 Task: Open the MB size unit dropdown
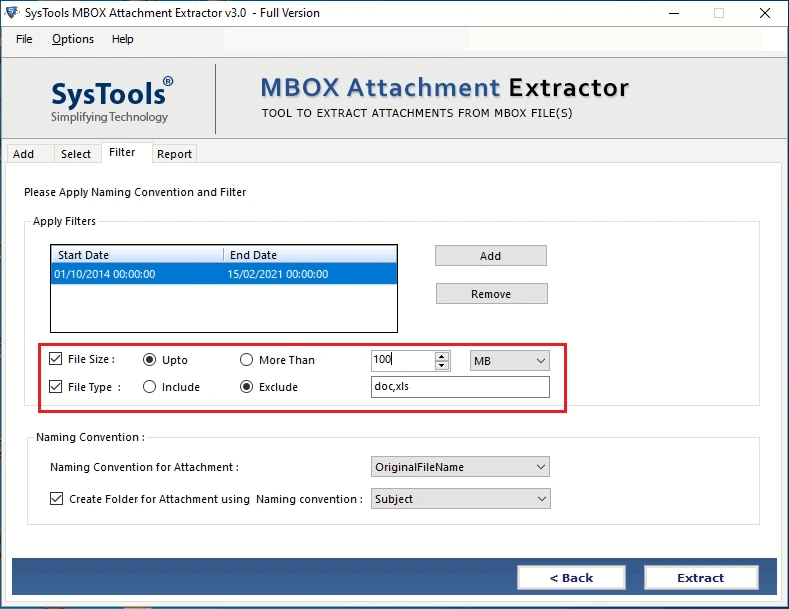coord(510,361)
